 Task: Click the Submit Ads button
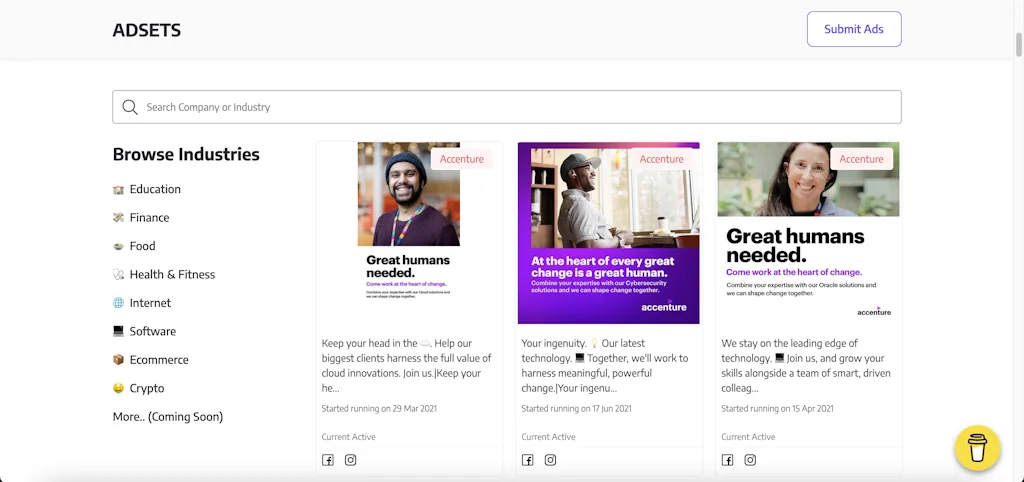[x=854, y=29]
